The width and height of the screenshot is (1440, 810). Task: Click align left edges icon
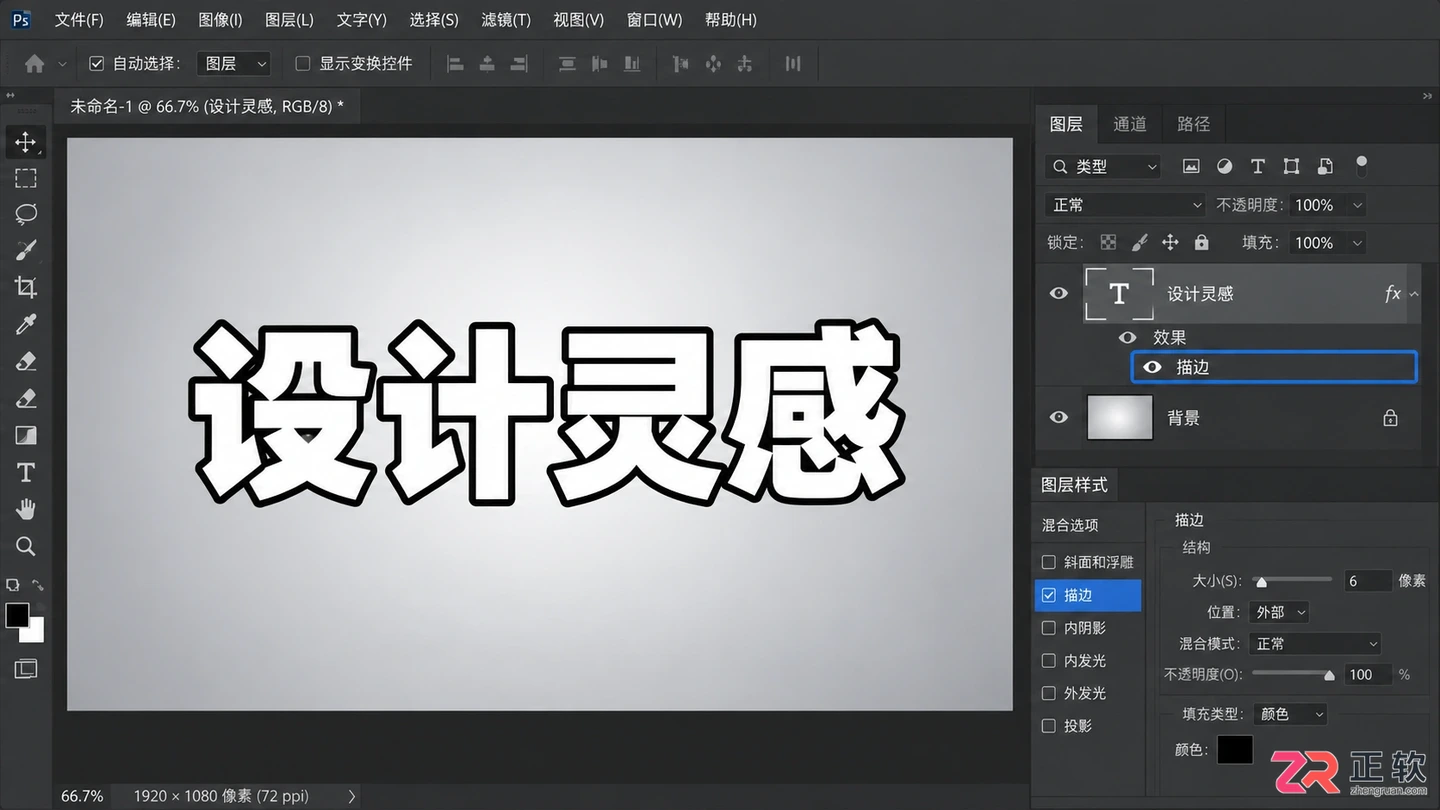(455, 64)
